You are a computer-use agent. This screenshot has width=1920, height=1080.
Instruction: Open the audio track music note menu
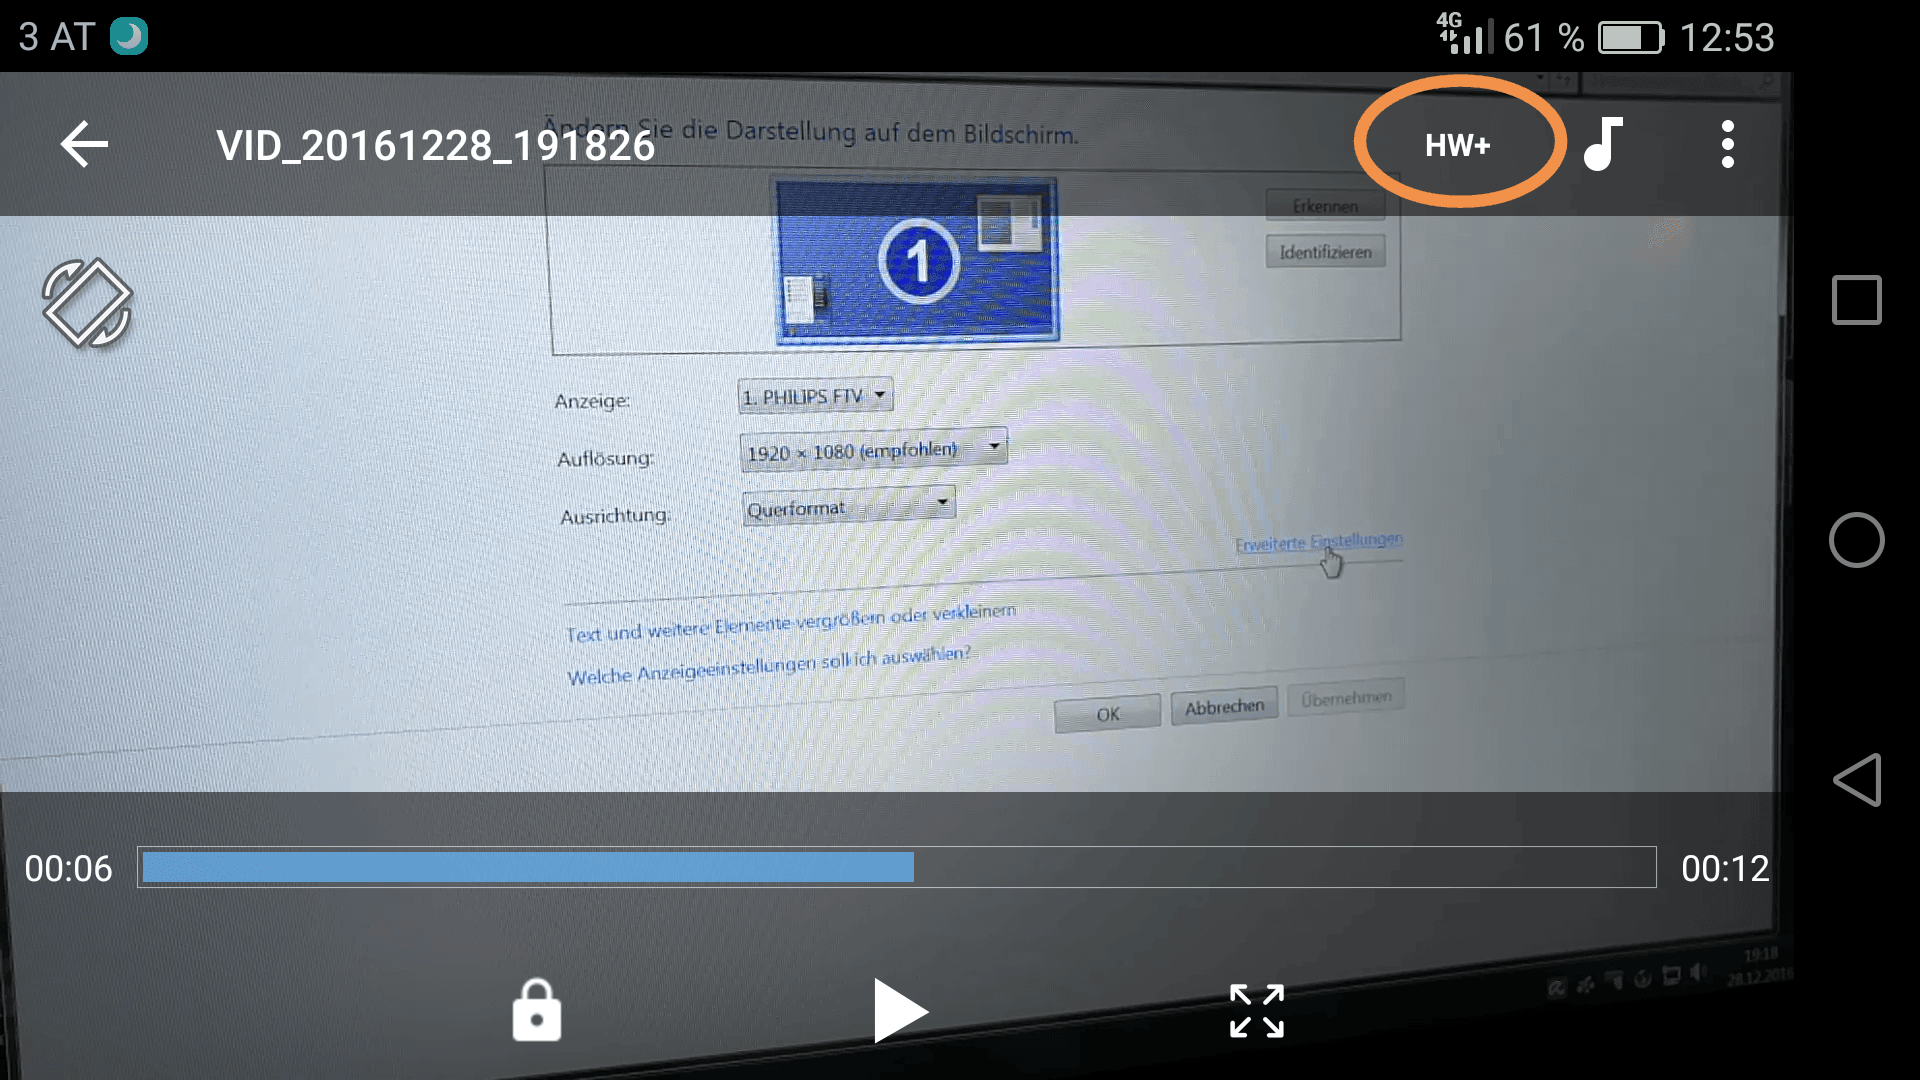(1603, 144)
